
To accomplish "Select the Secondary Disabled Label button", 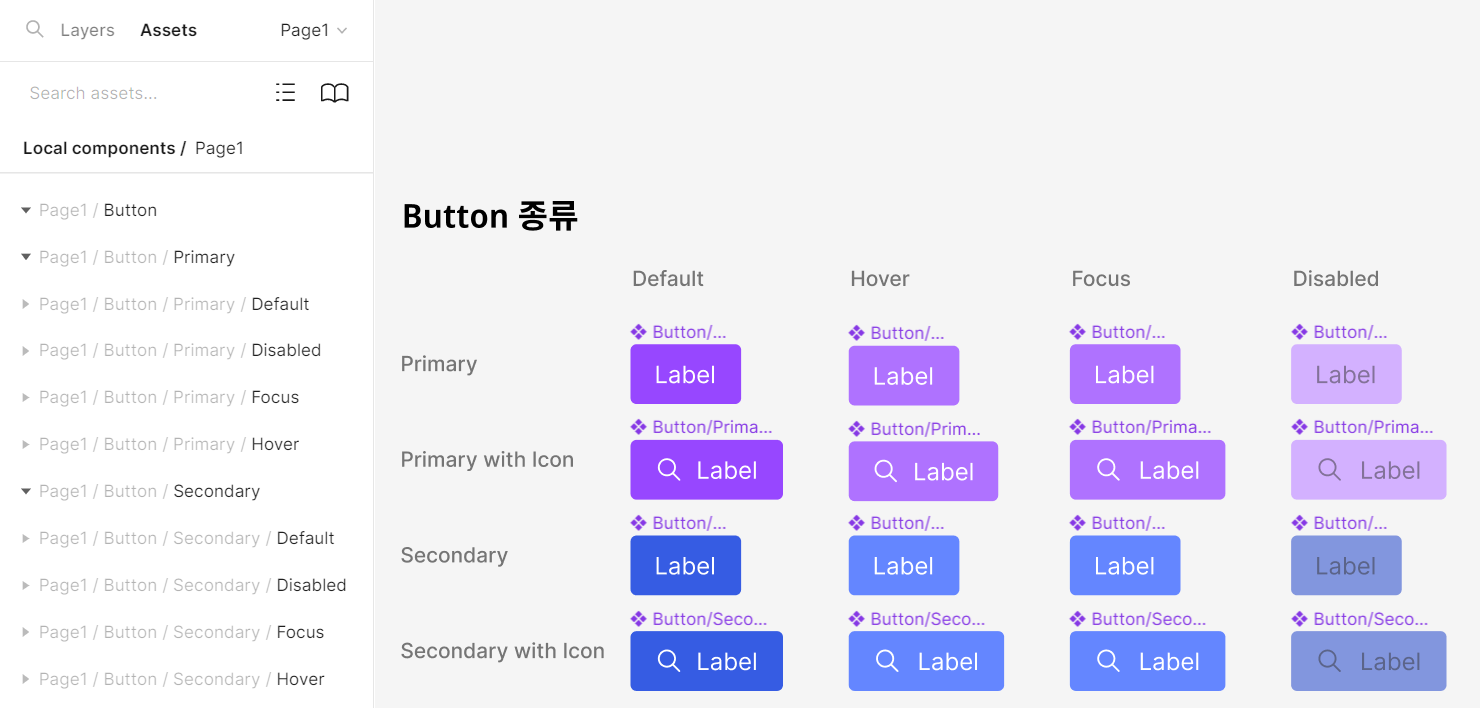I will point(1346,565).
